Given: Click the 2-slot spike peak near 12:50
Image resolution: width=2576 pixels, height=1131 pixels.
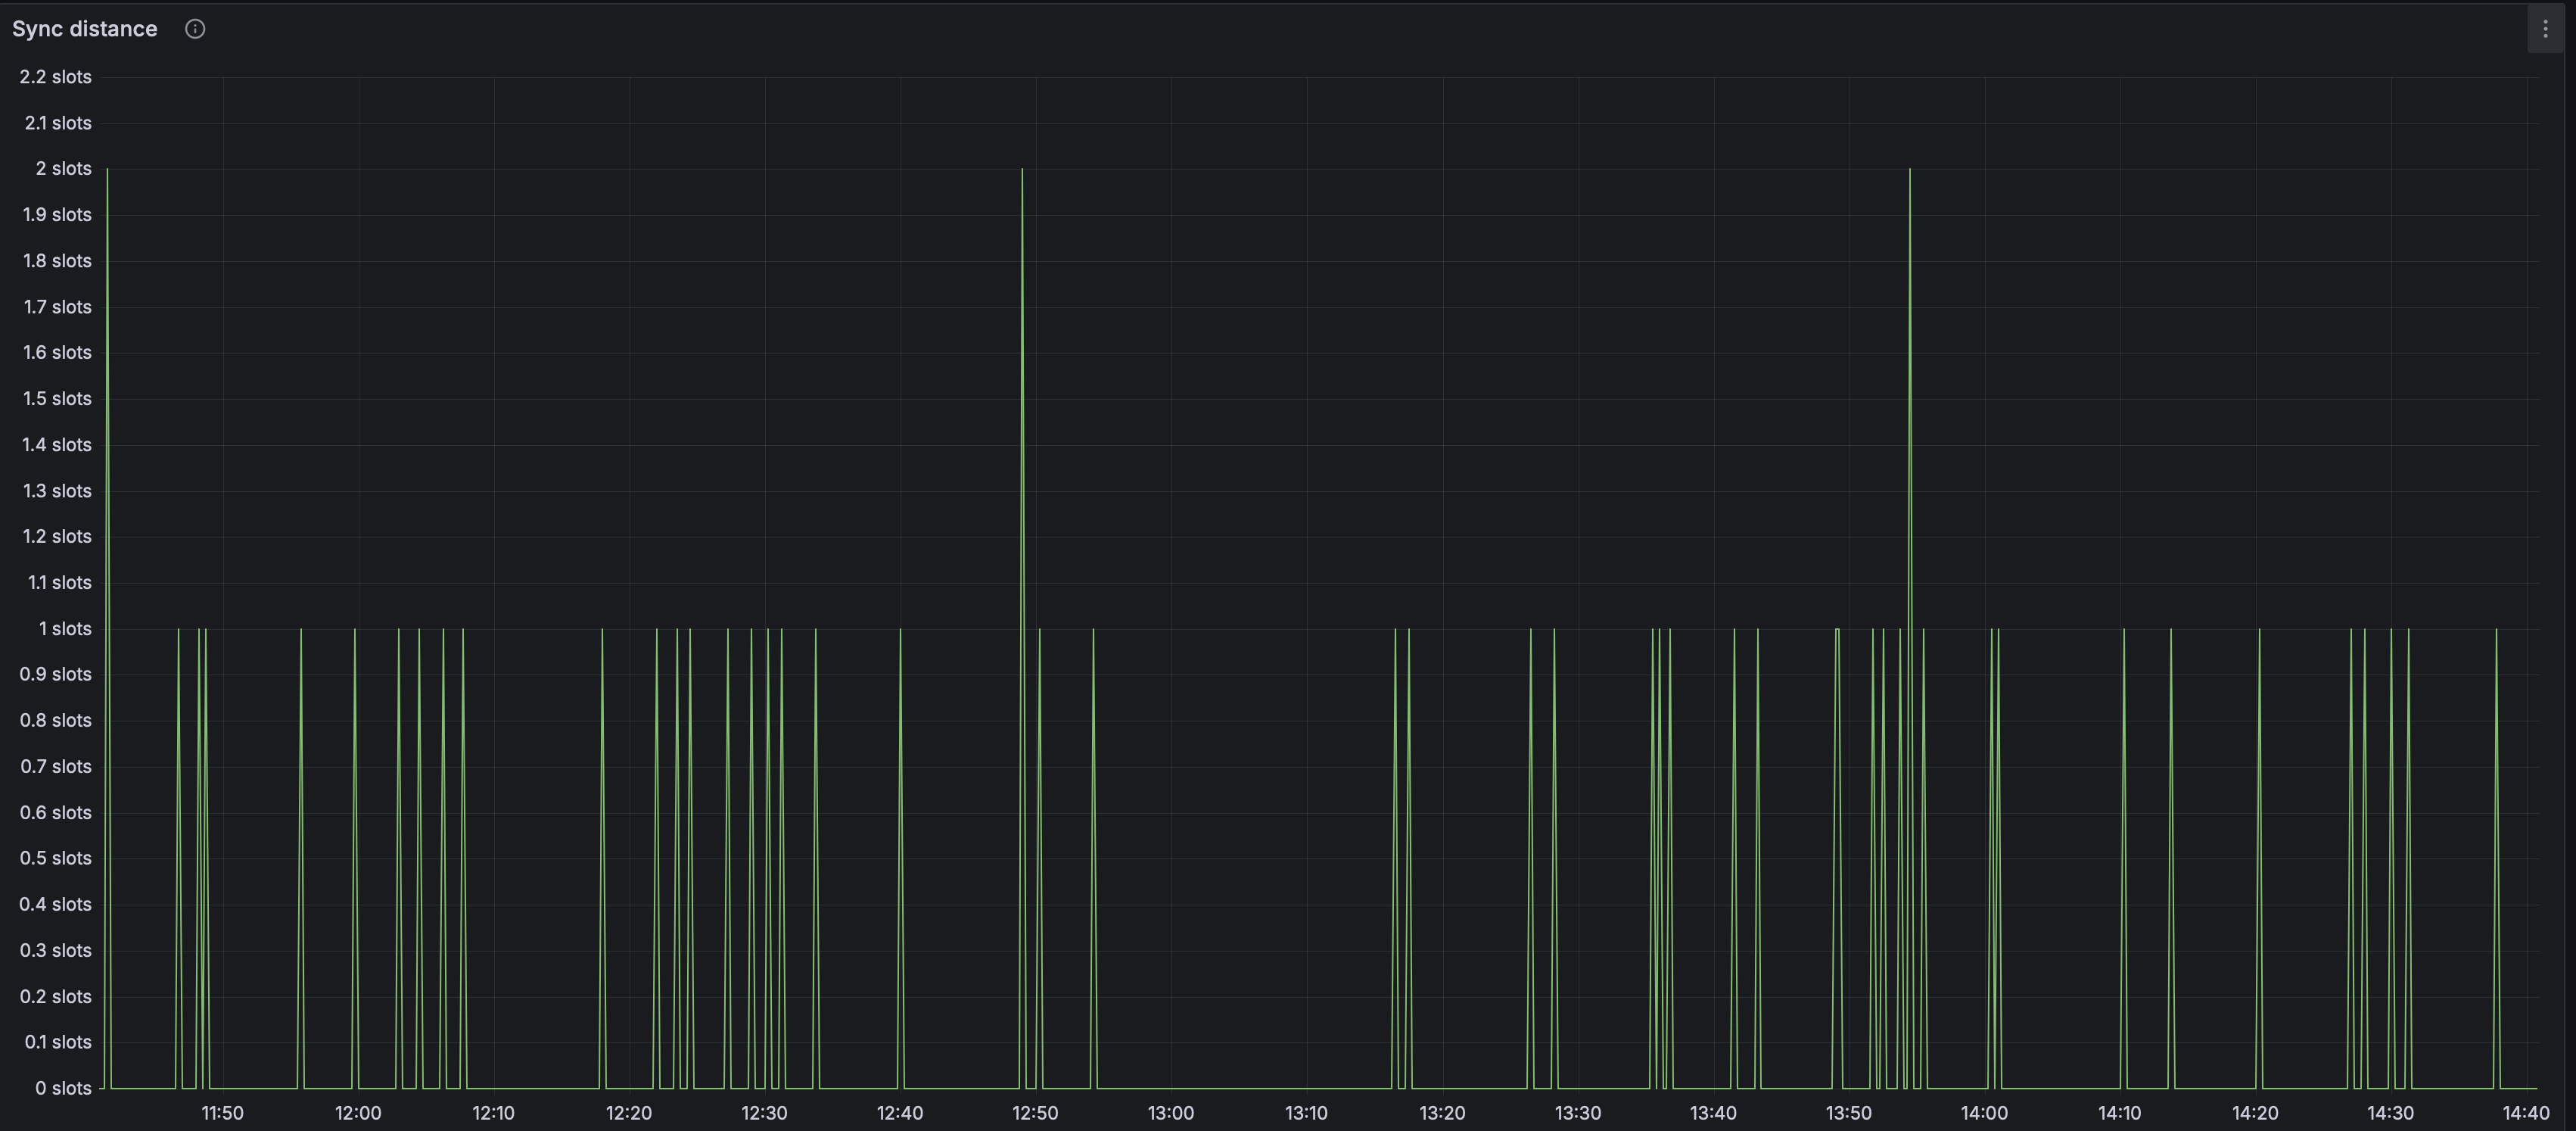Looking at the screenshot, I should 1022,170.
